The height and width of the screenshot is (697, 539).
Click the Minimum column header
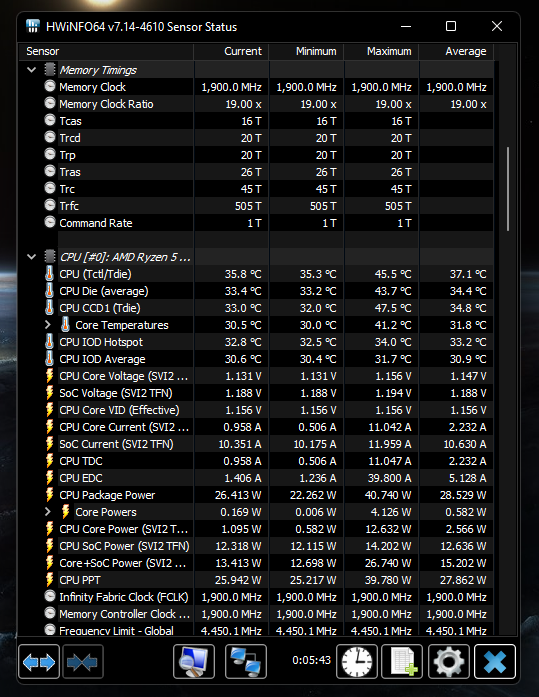pos(306,52)
